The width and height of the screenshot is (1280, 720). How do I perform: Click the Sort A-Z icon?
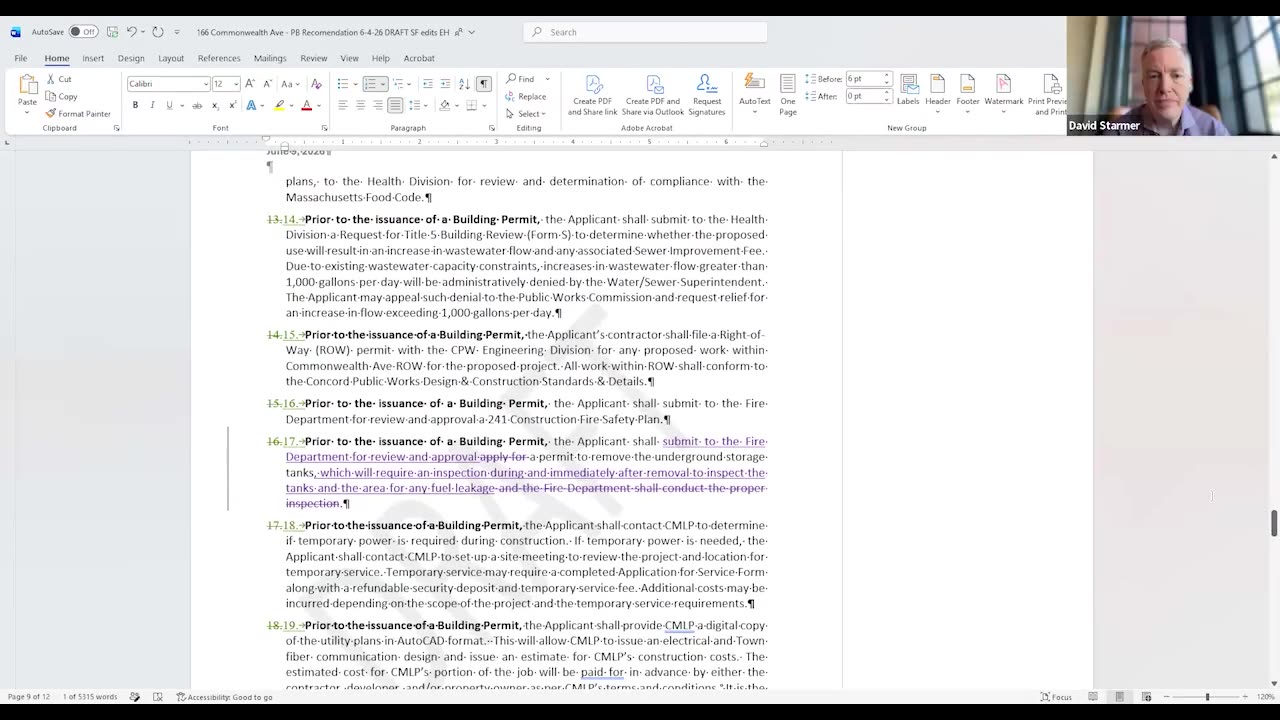click(464, 84)
